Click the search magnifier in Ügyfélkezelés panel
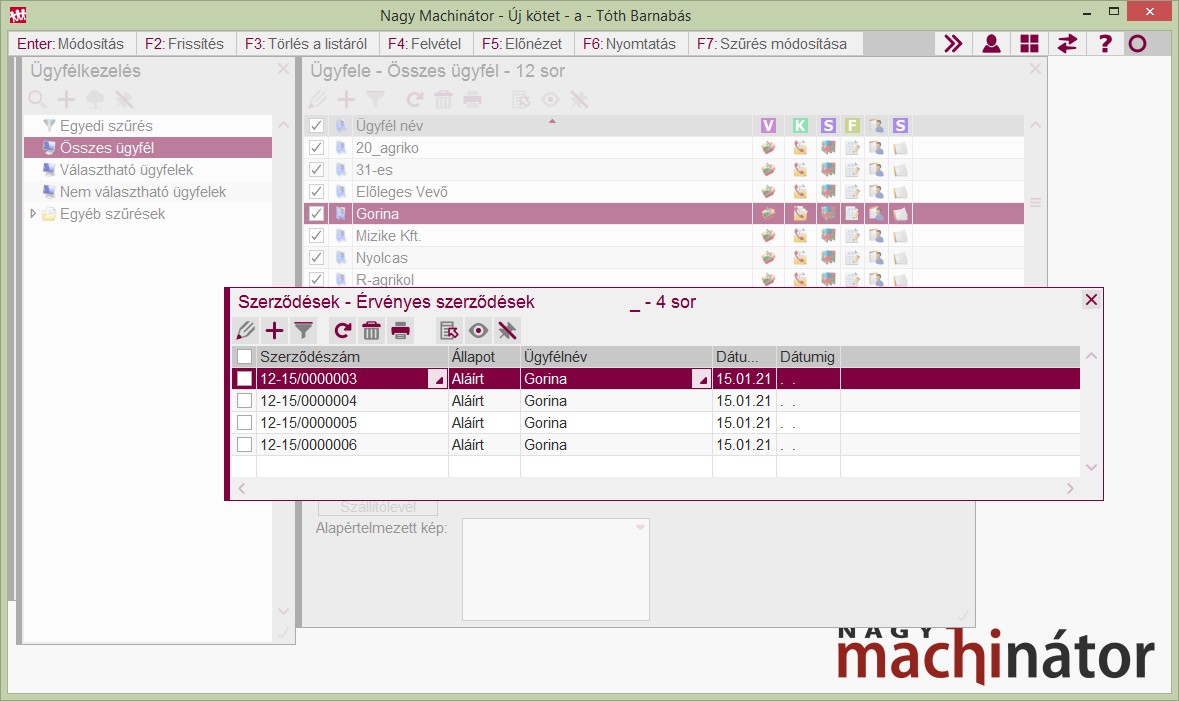The image size is (1179, 701). [37, 99]
